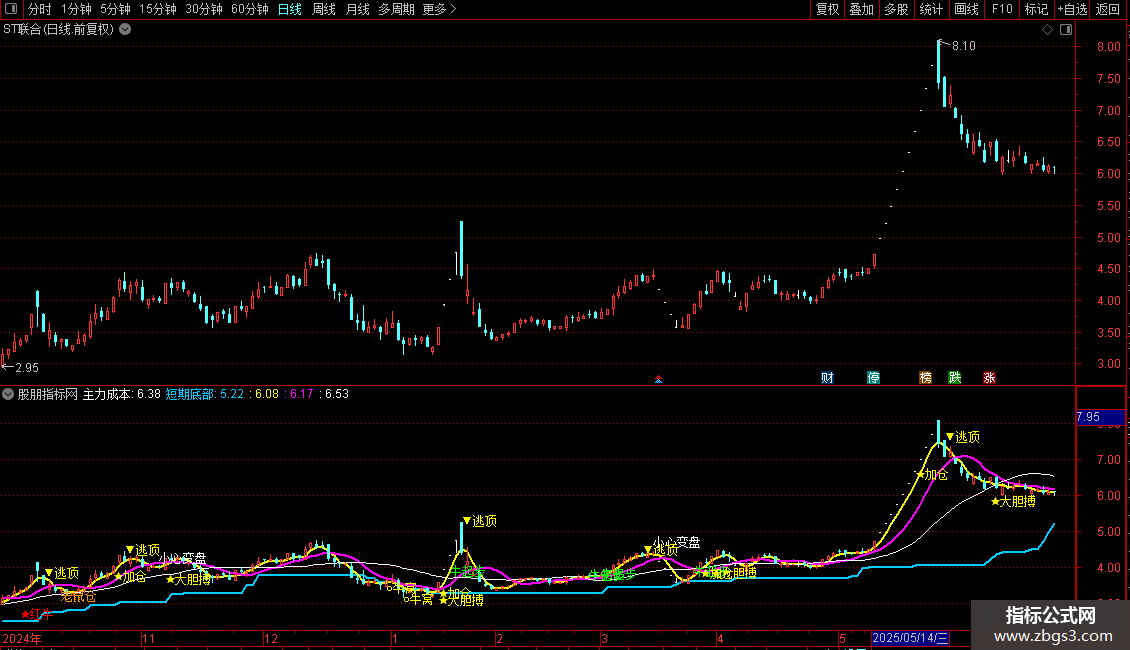Select the 1分钟 period tab

click(x=76, y=9)
